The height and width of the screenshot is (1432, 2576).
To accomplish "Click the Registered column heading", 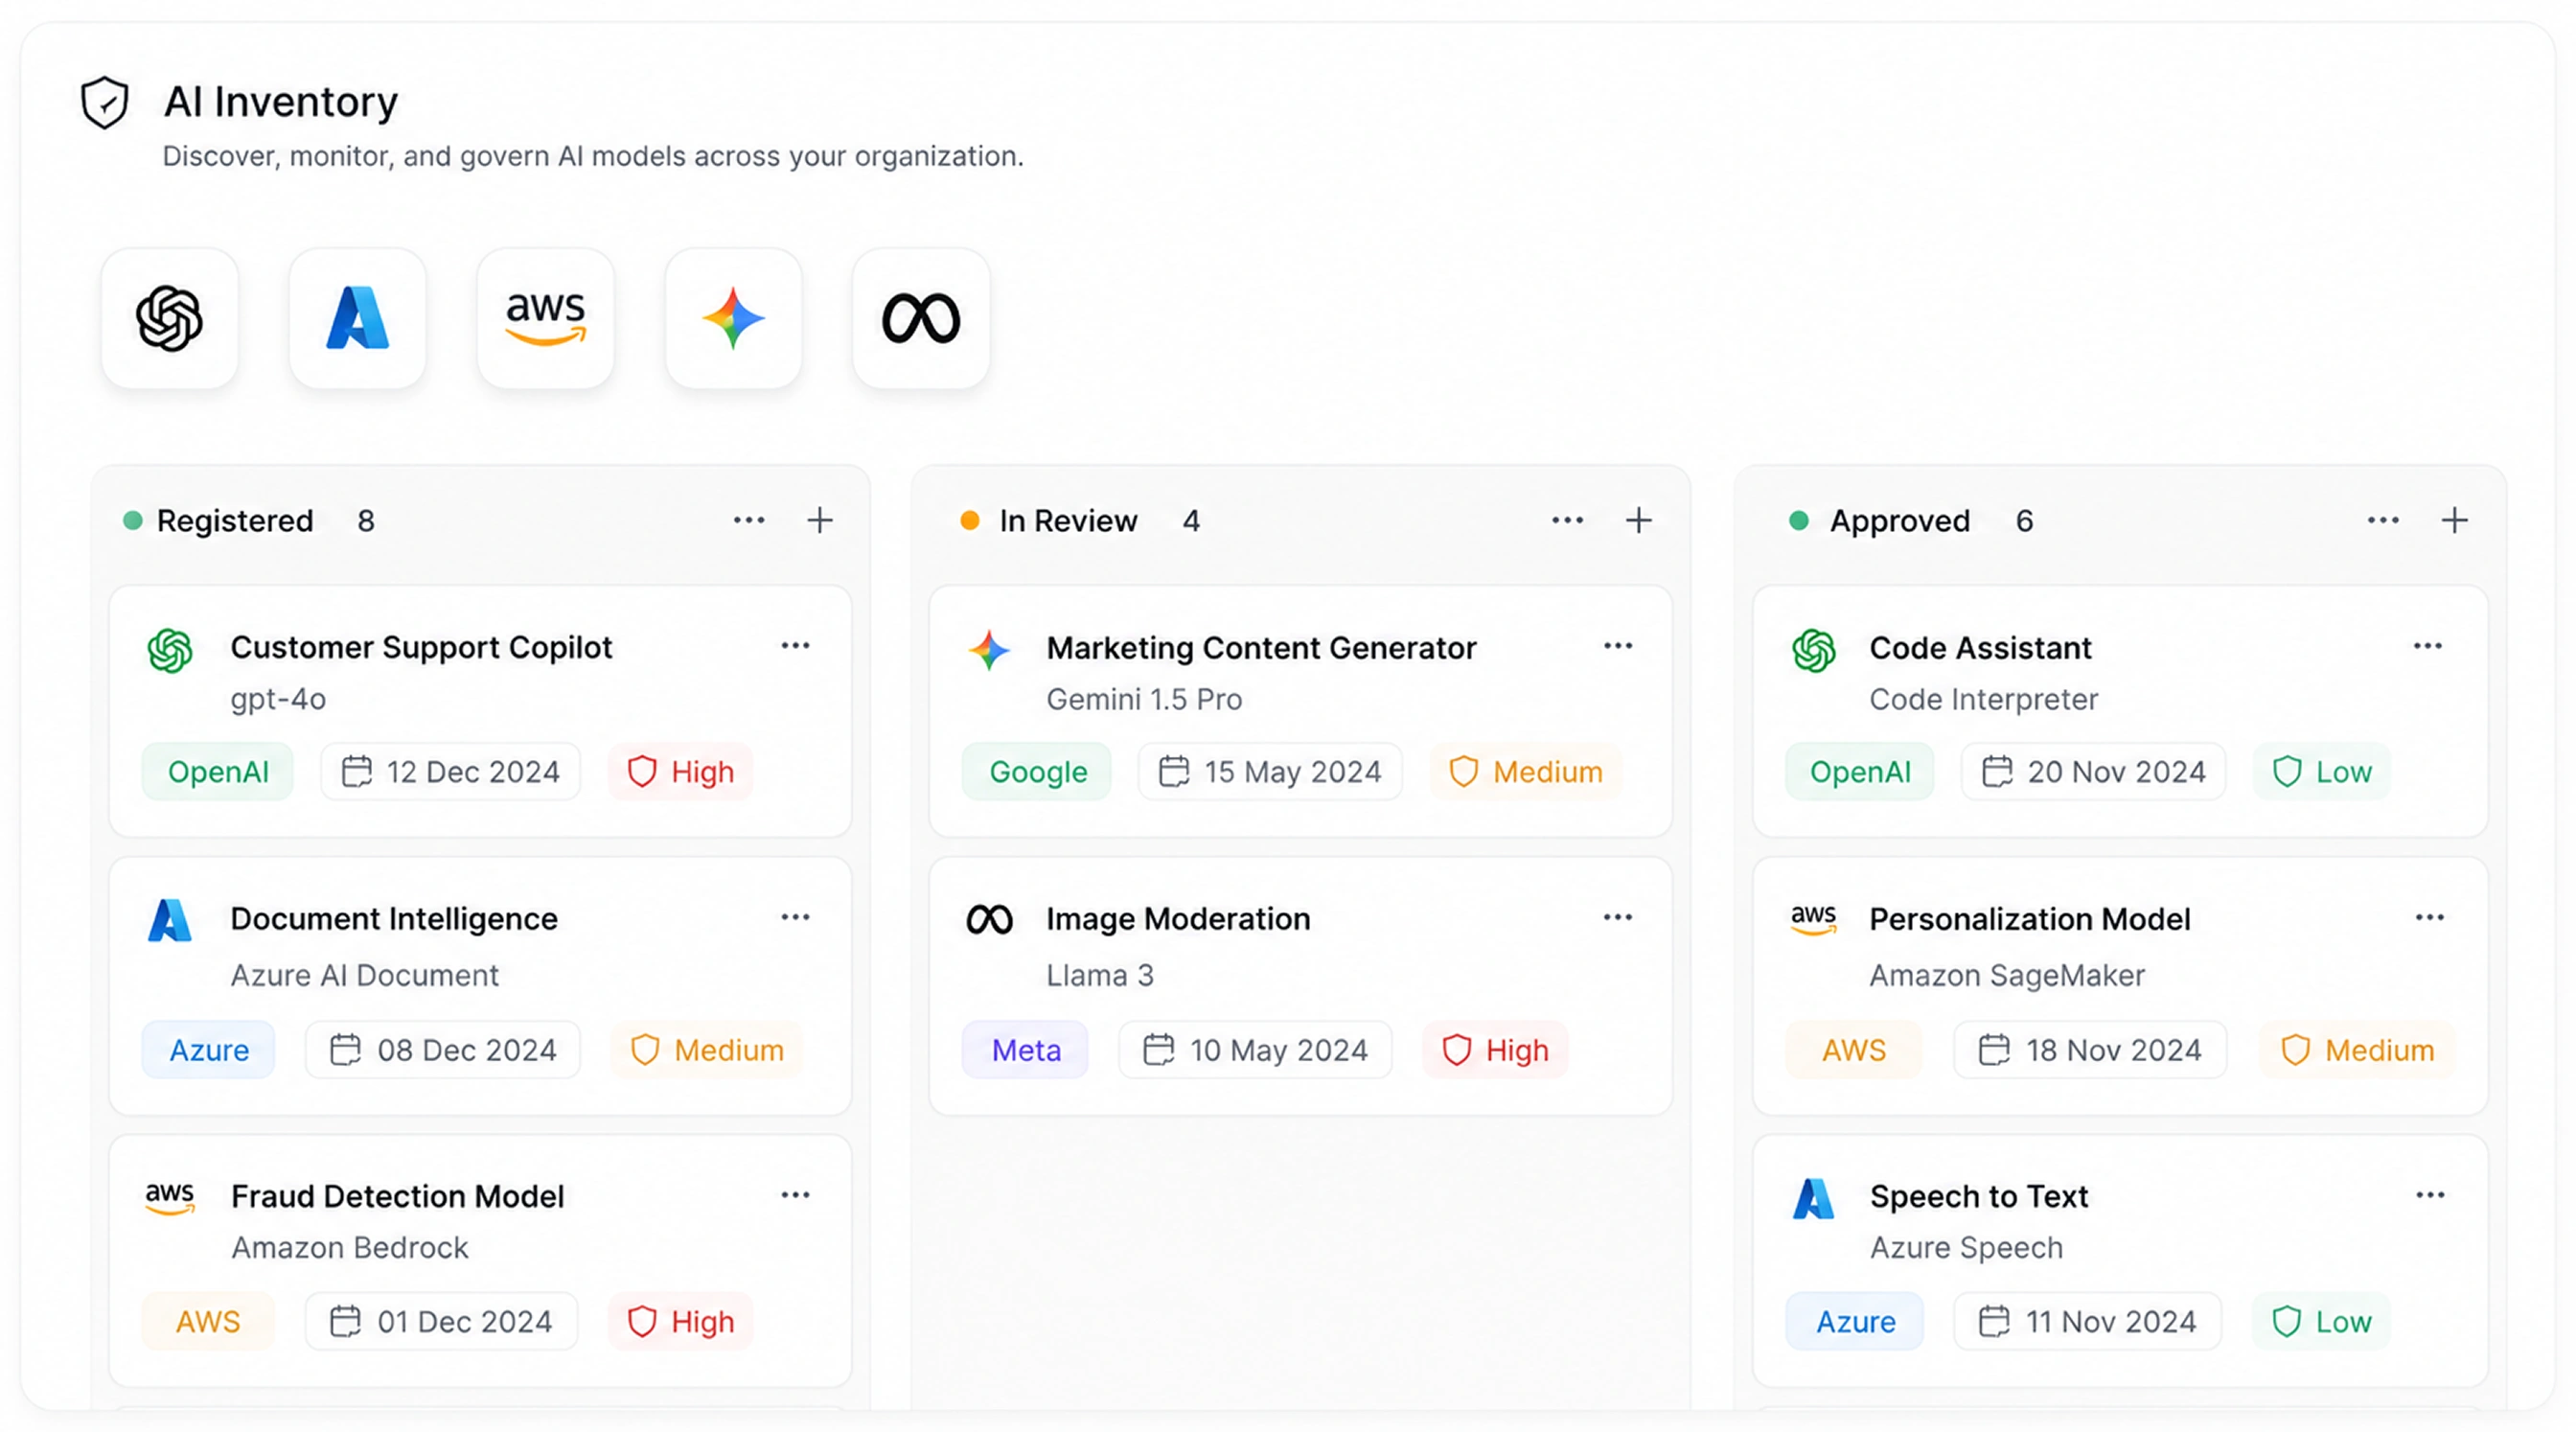I will (235, 521).
